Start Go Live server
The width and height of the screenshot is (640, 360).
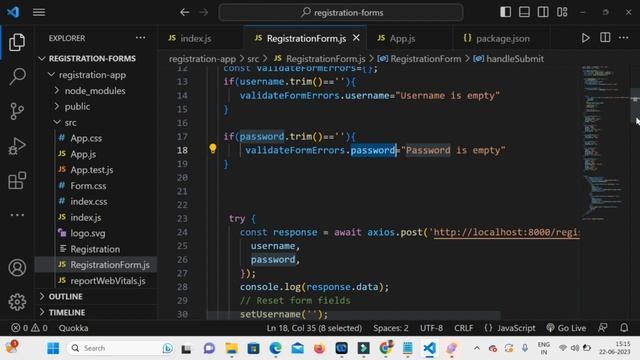point(566,328)
